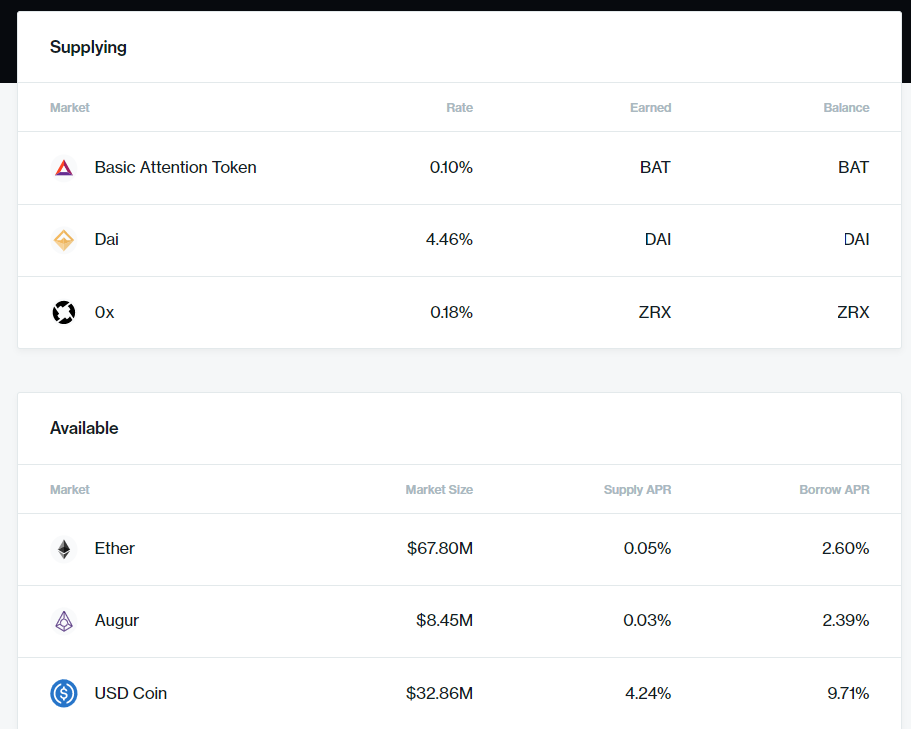
Task: Click the 2.60% Ether borrow APR
Action: tap(845, 548)
